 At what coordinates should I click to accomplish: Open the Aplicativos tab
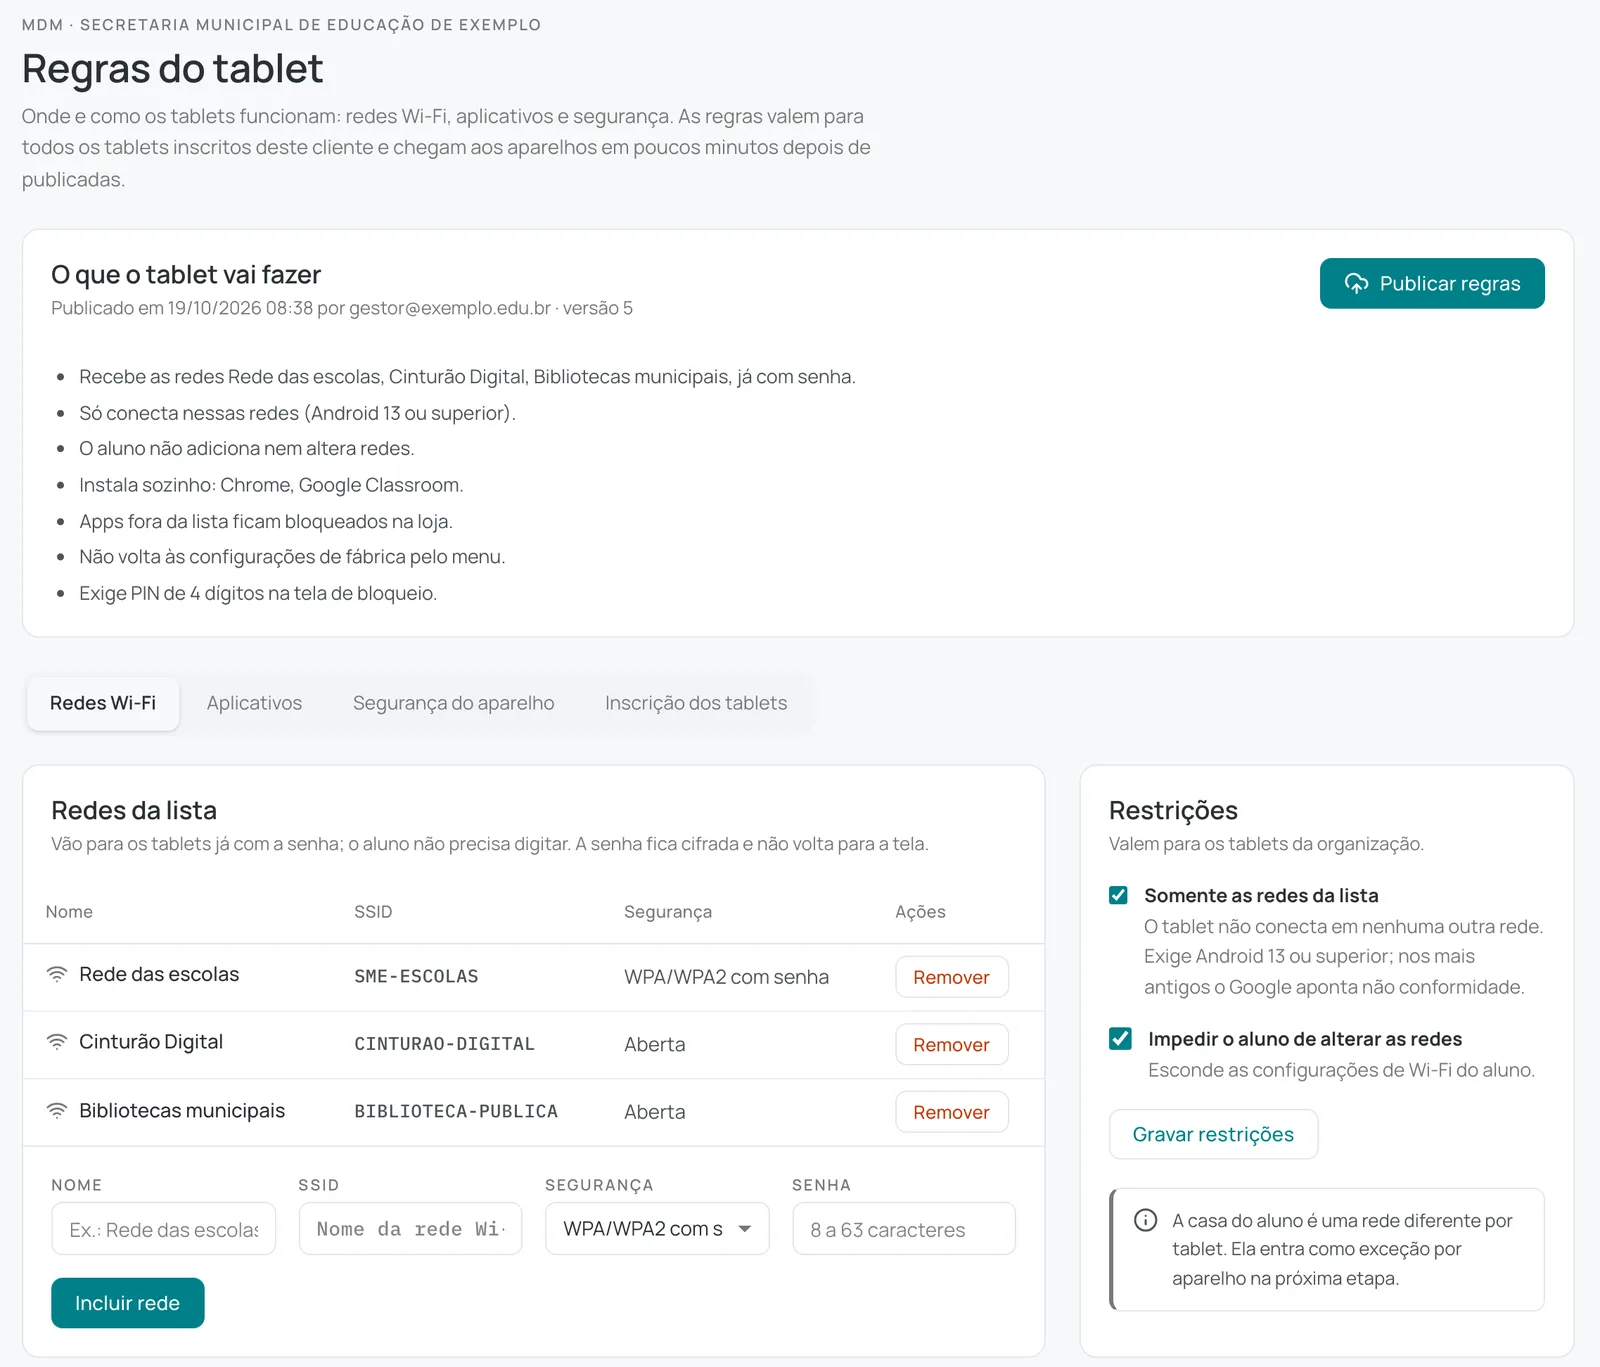pyautogui.click(x=254, y=703)
